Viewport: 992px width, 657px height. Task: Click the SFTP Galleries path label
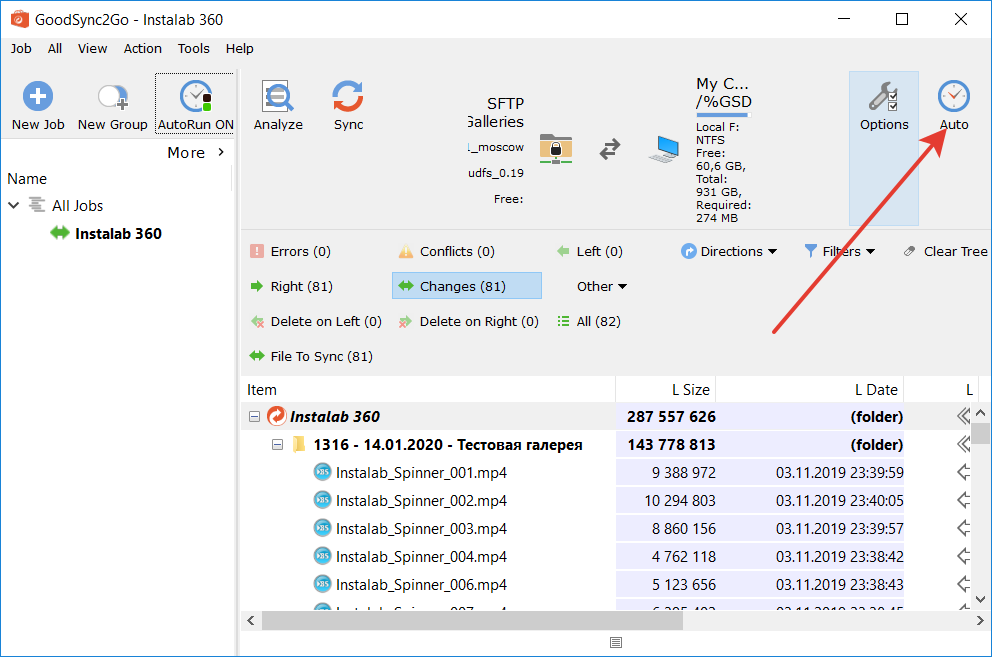(496, 113)
